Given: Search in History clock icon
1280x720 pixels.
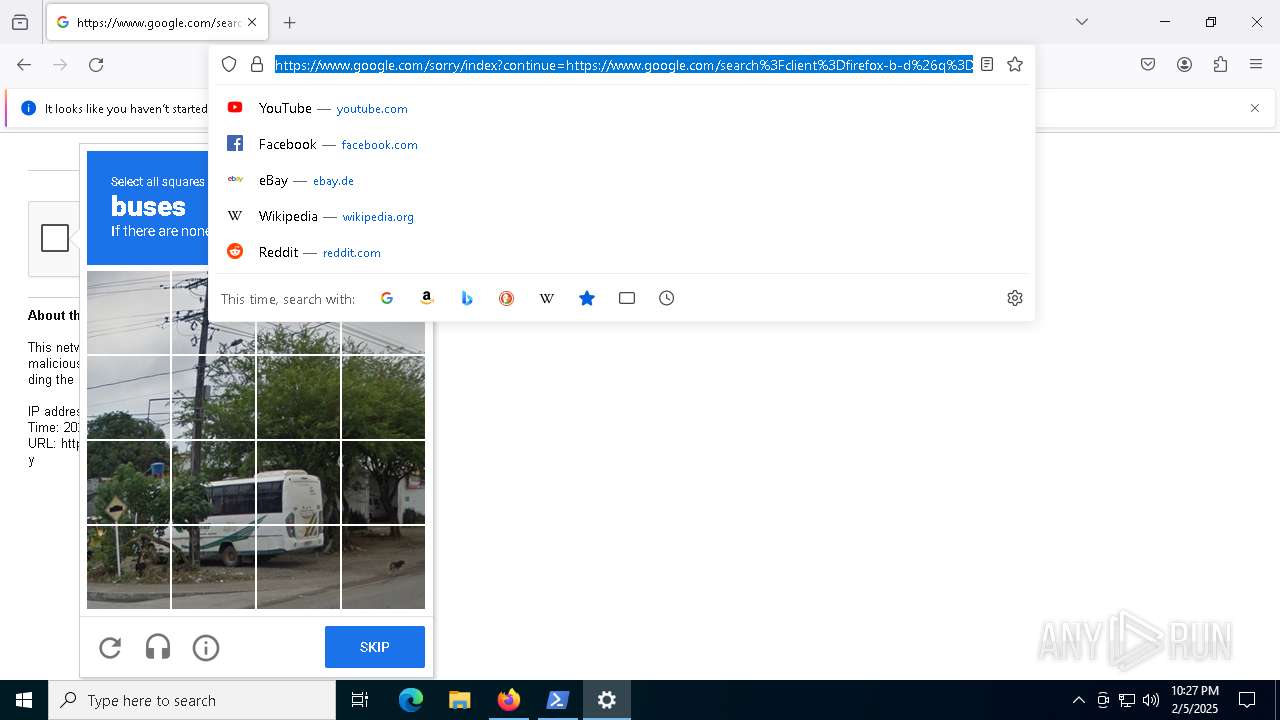Looking at the screenshot, I should [667, 298].
